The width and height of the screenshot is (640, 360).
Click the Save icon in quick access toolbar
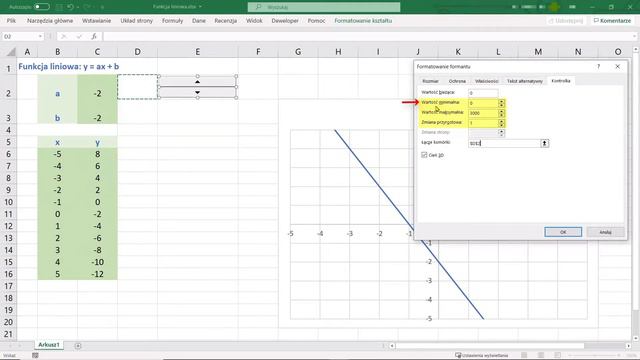click(x=60, y=7)
